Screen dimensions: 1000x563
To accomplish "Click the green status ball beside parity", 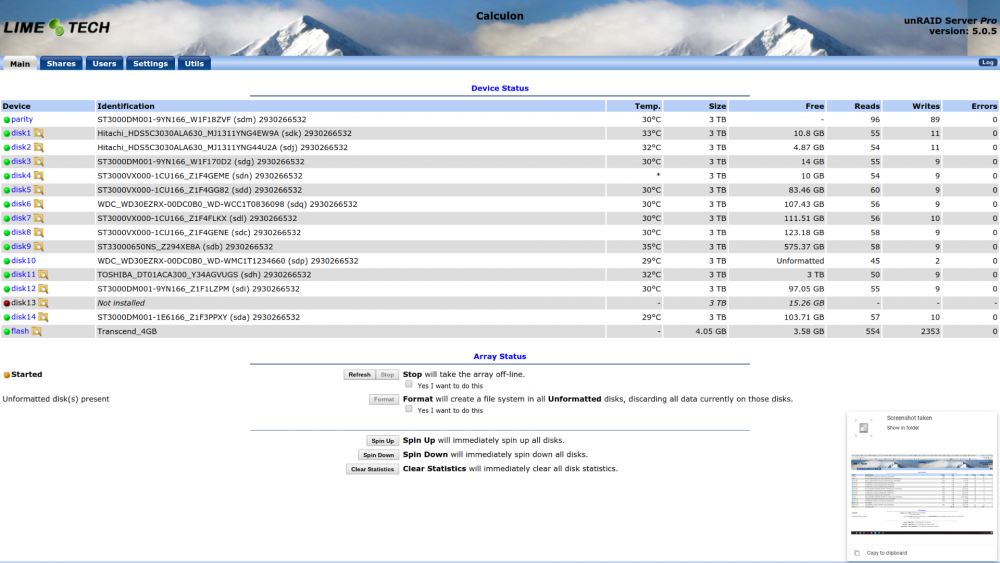I will (x=6, y=120).
